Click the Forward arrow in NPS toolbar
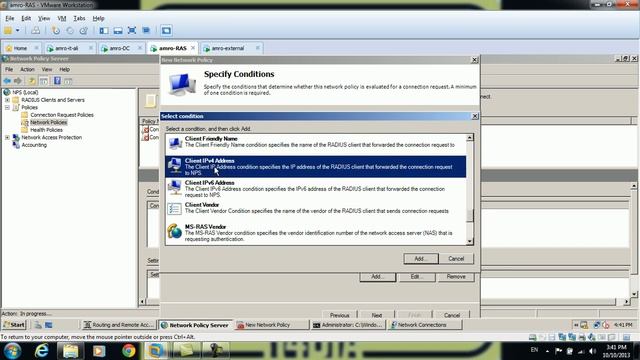This screenshot has height=360, width=640. pyautogui.click(x=18, y=81)
